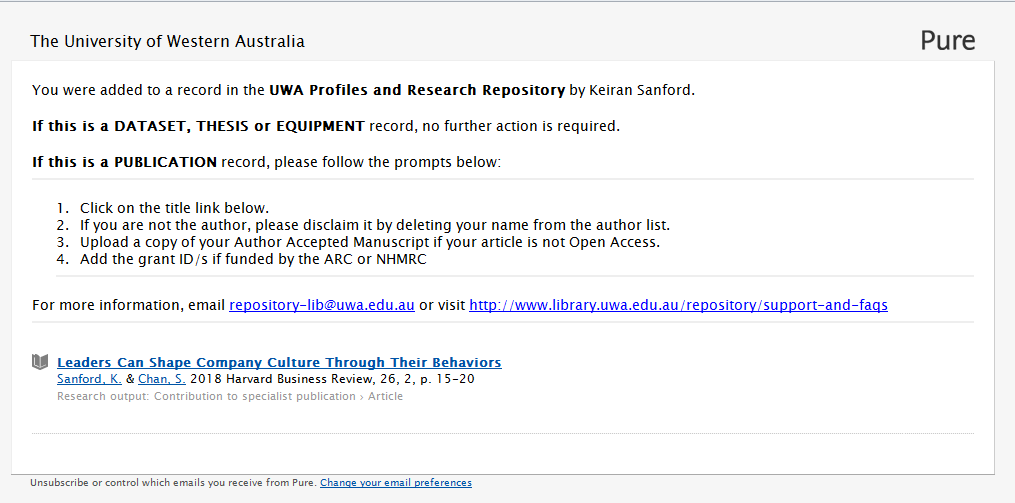Image resolution: width=1015 pixels, height=503 pixels.
Task: Click the Pure logo in the header
Action: (x=947, y=41)
